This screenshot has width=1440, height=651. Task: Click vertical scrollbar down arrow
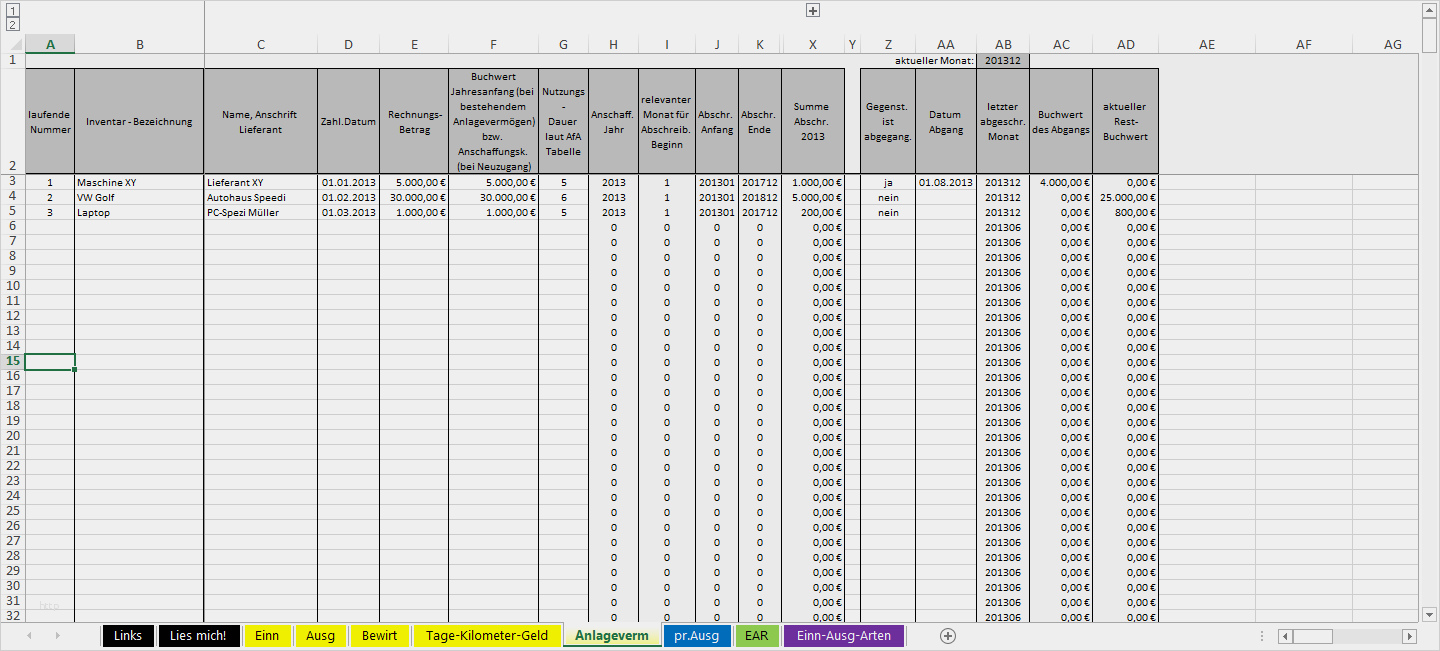coord(1430,615)
